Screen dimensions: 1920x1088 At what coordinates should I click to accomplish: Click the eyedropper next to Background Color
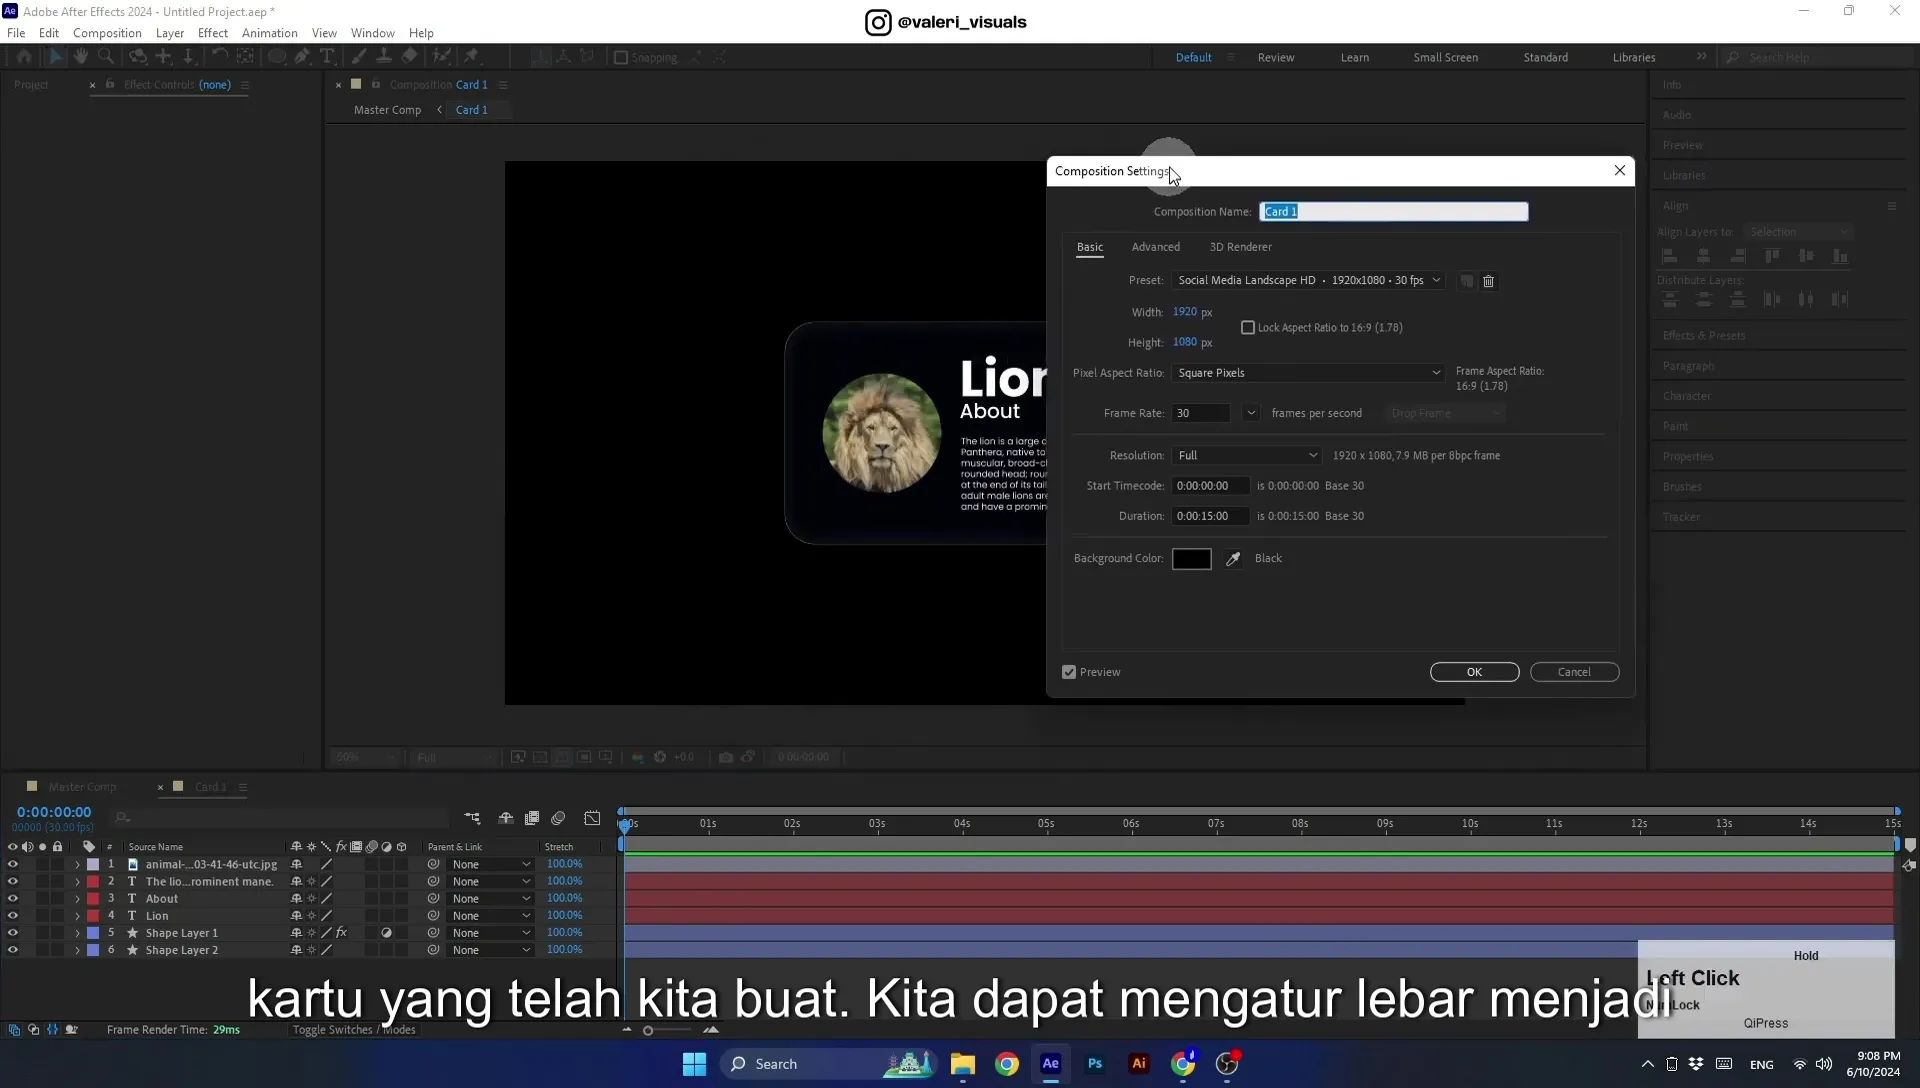1233,559
